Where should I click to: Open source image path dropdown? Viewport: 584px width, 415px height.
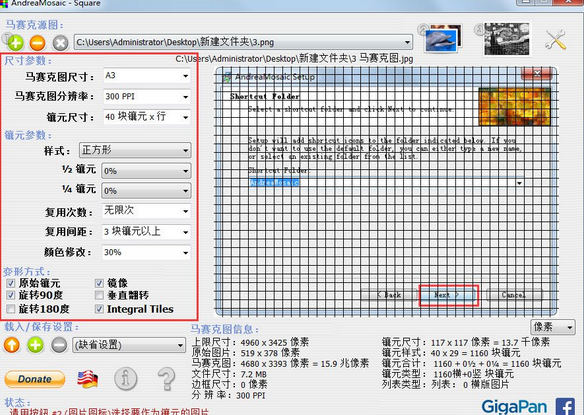click(x=243, y=42)
